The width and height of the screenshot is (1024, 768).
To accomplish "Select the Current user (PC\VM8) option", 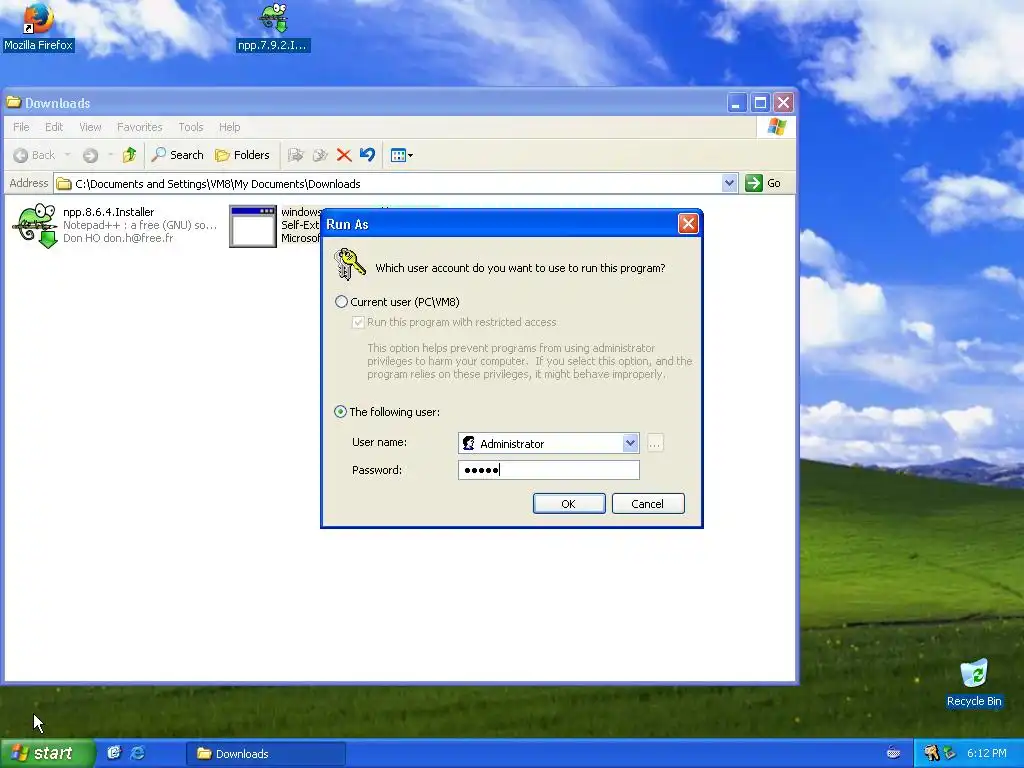I will coord(341,302).
